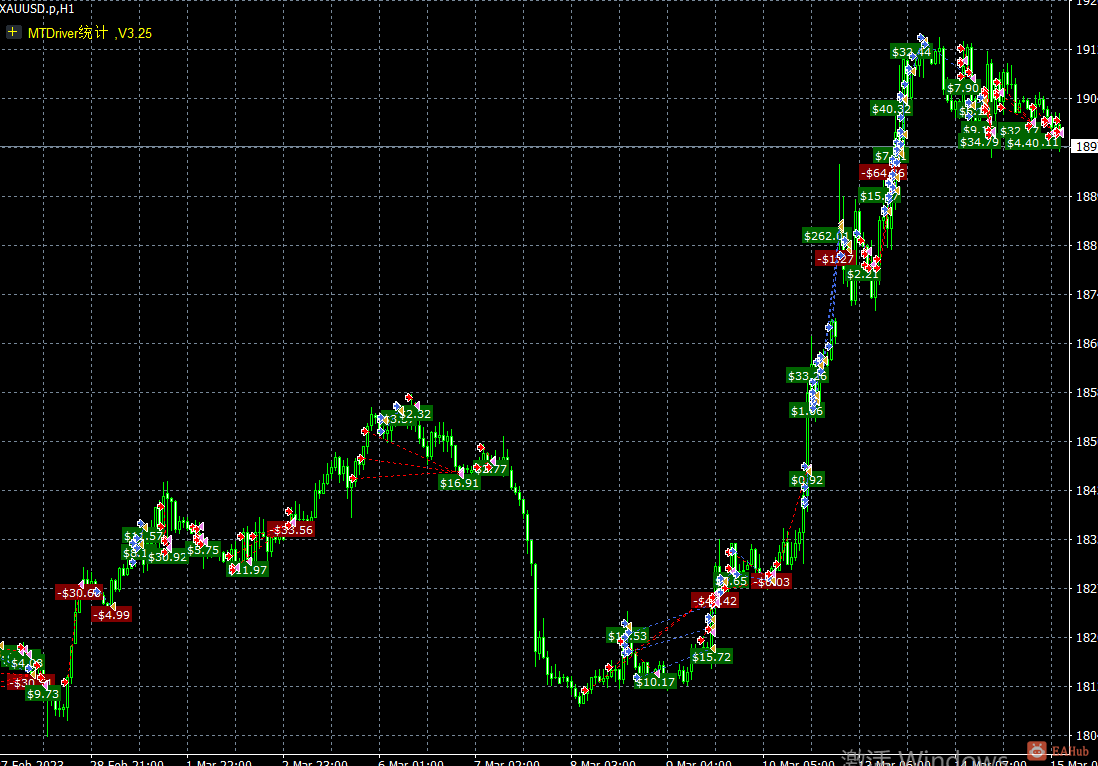Select the $34.79 profit label
Image resolution: width=1098 pixels, height=766 pixels.
(979, 142)
